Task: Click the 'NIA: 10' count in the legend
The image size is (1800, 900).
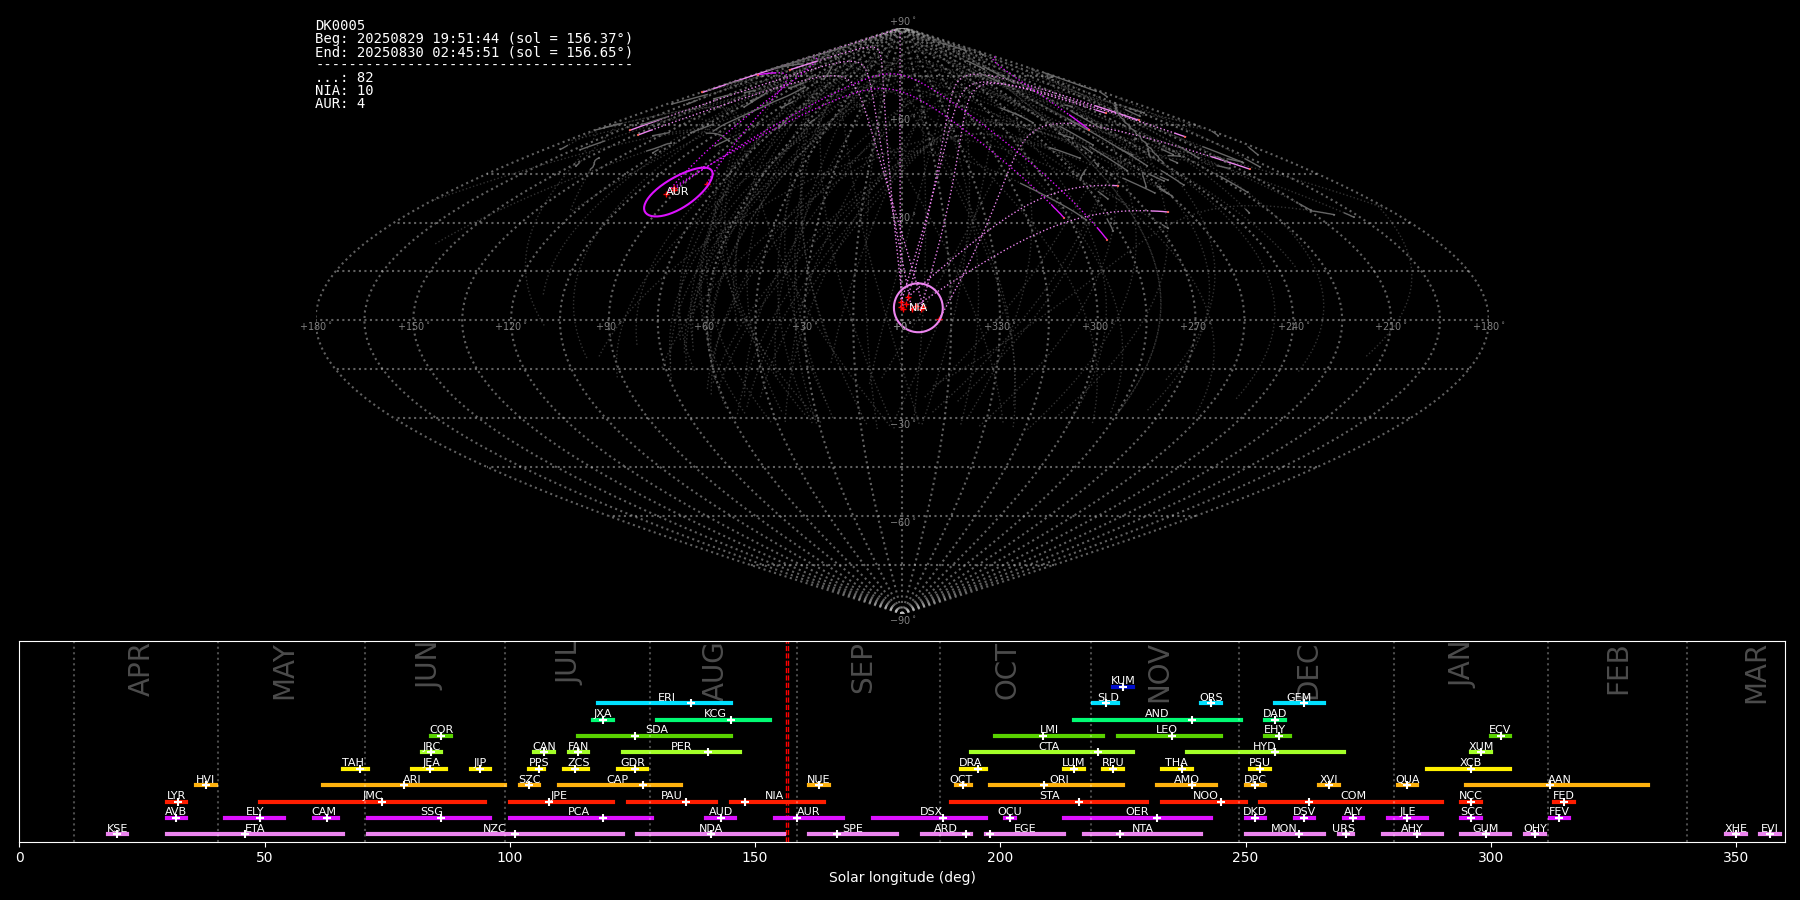Action: 344,91
